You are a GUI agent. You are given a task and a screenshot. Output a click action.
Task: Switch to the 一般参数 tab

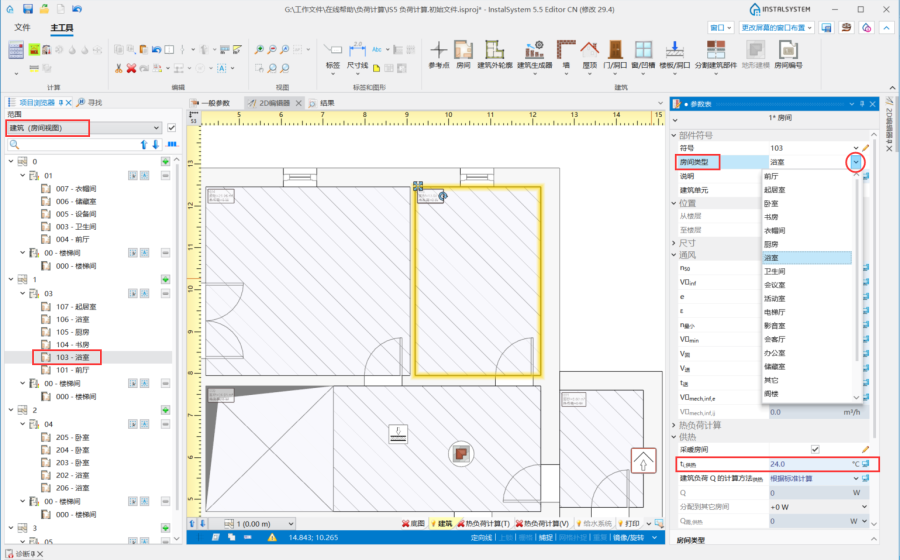(x=215, y=103)
